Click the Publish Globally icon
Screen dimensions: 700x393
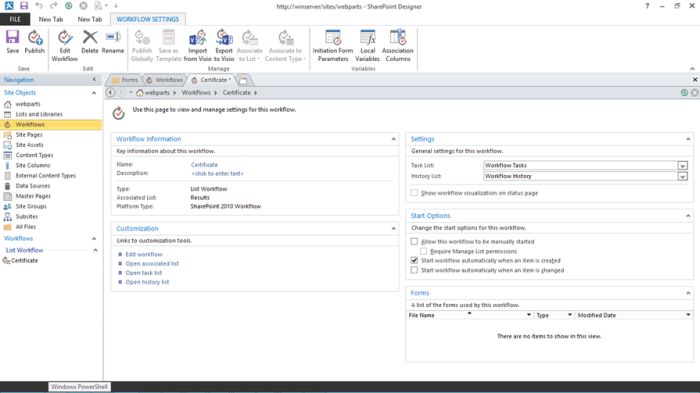142,46
